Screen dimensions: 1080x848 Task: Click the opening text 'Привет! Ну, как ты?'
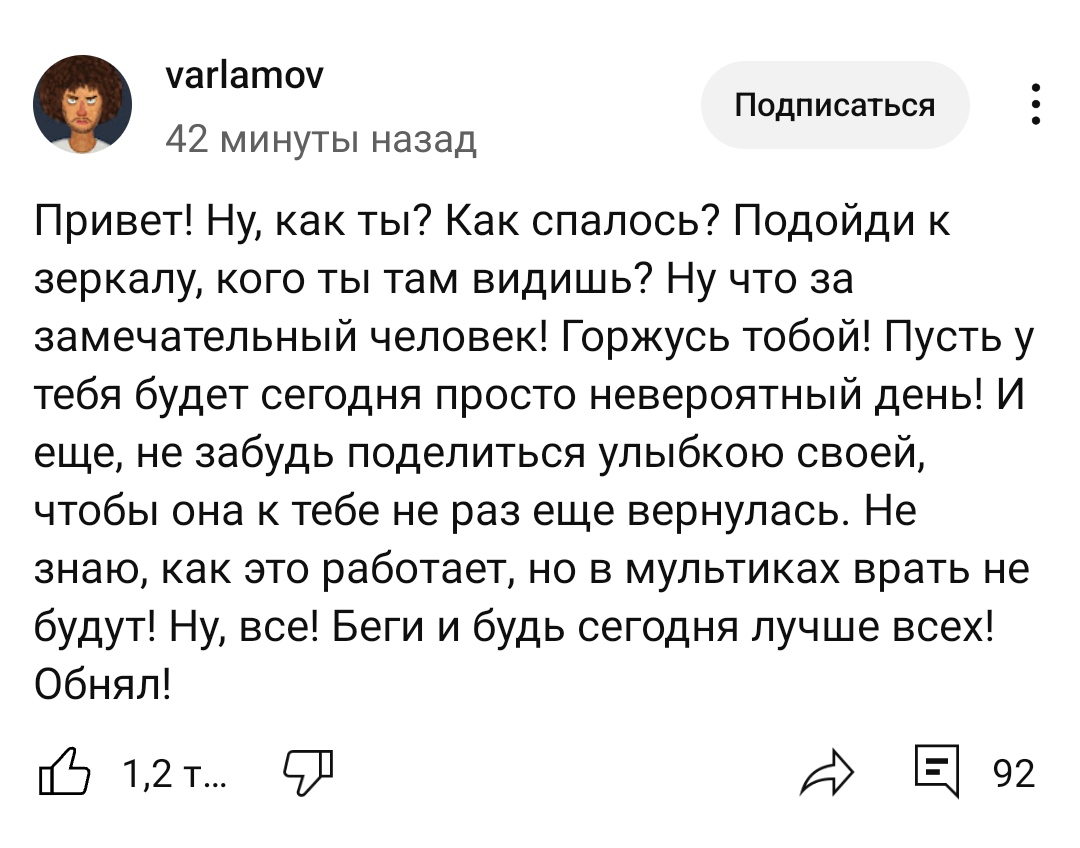(233, 222)
